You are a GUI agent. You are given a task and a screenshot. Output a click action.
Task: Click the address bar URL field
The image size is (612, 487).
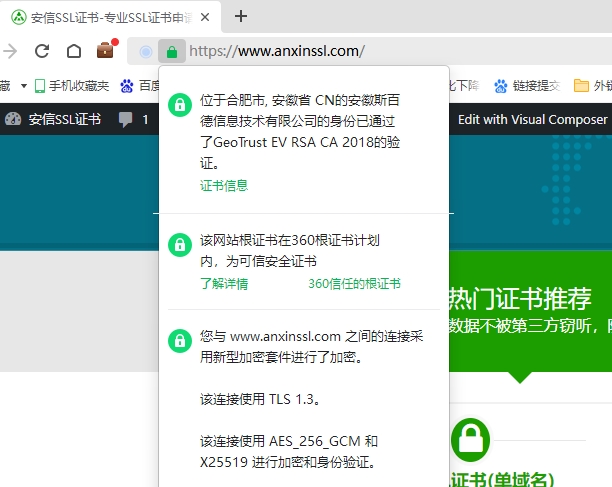pos(400,51)
